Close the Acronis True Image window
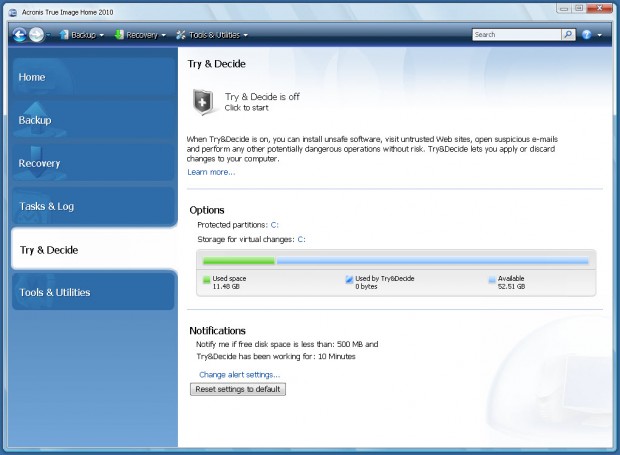The height and width of the screenshot is (455, 620). click(599, 8)
